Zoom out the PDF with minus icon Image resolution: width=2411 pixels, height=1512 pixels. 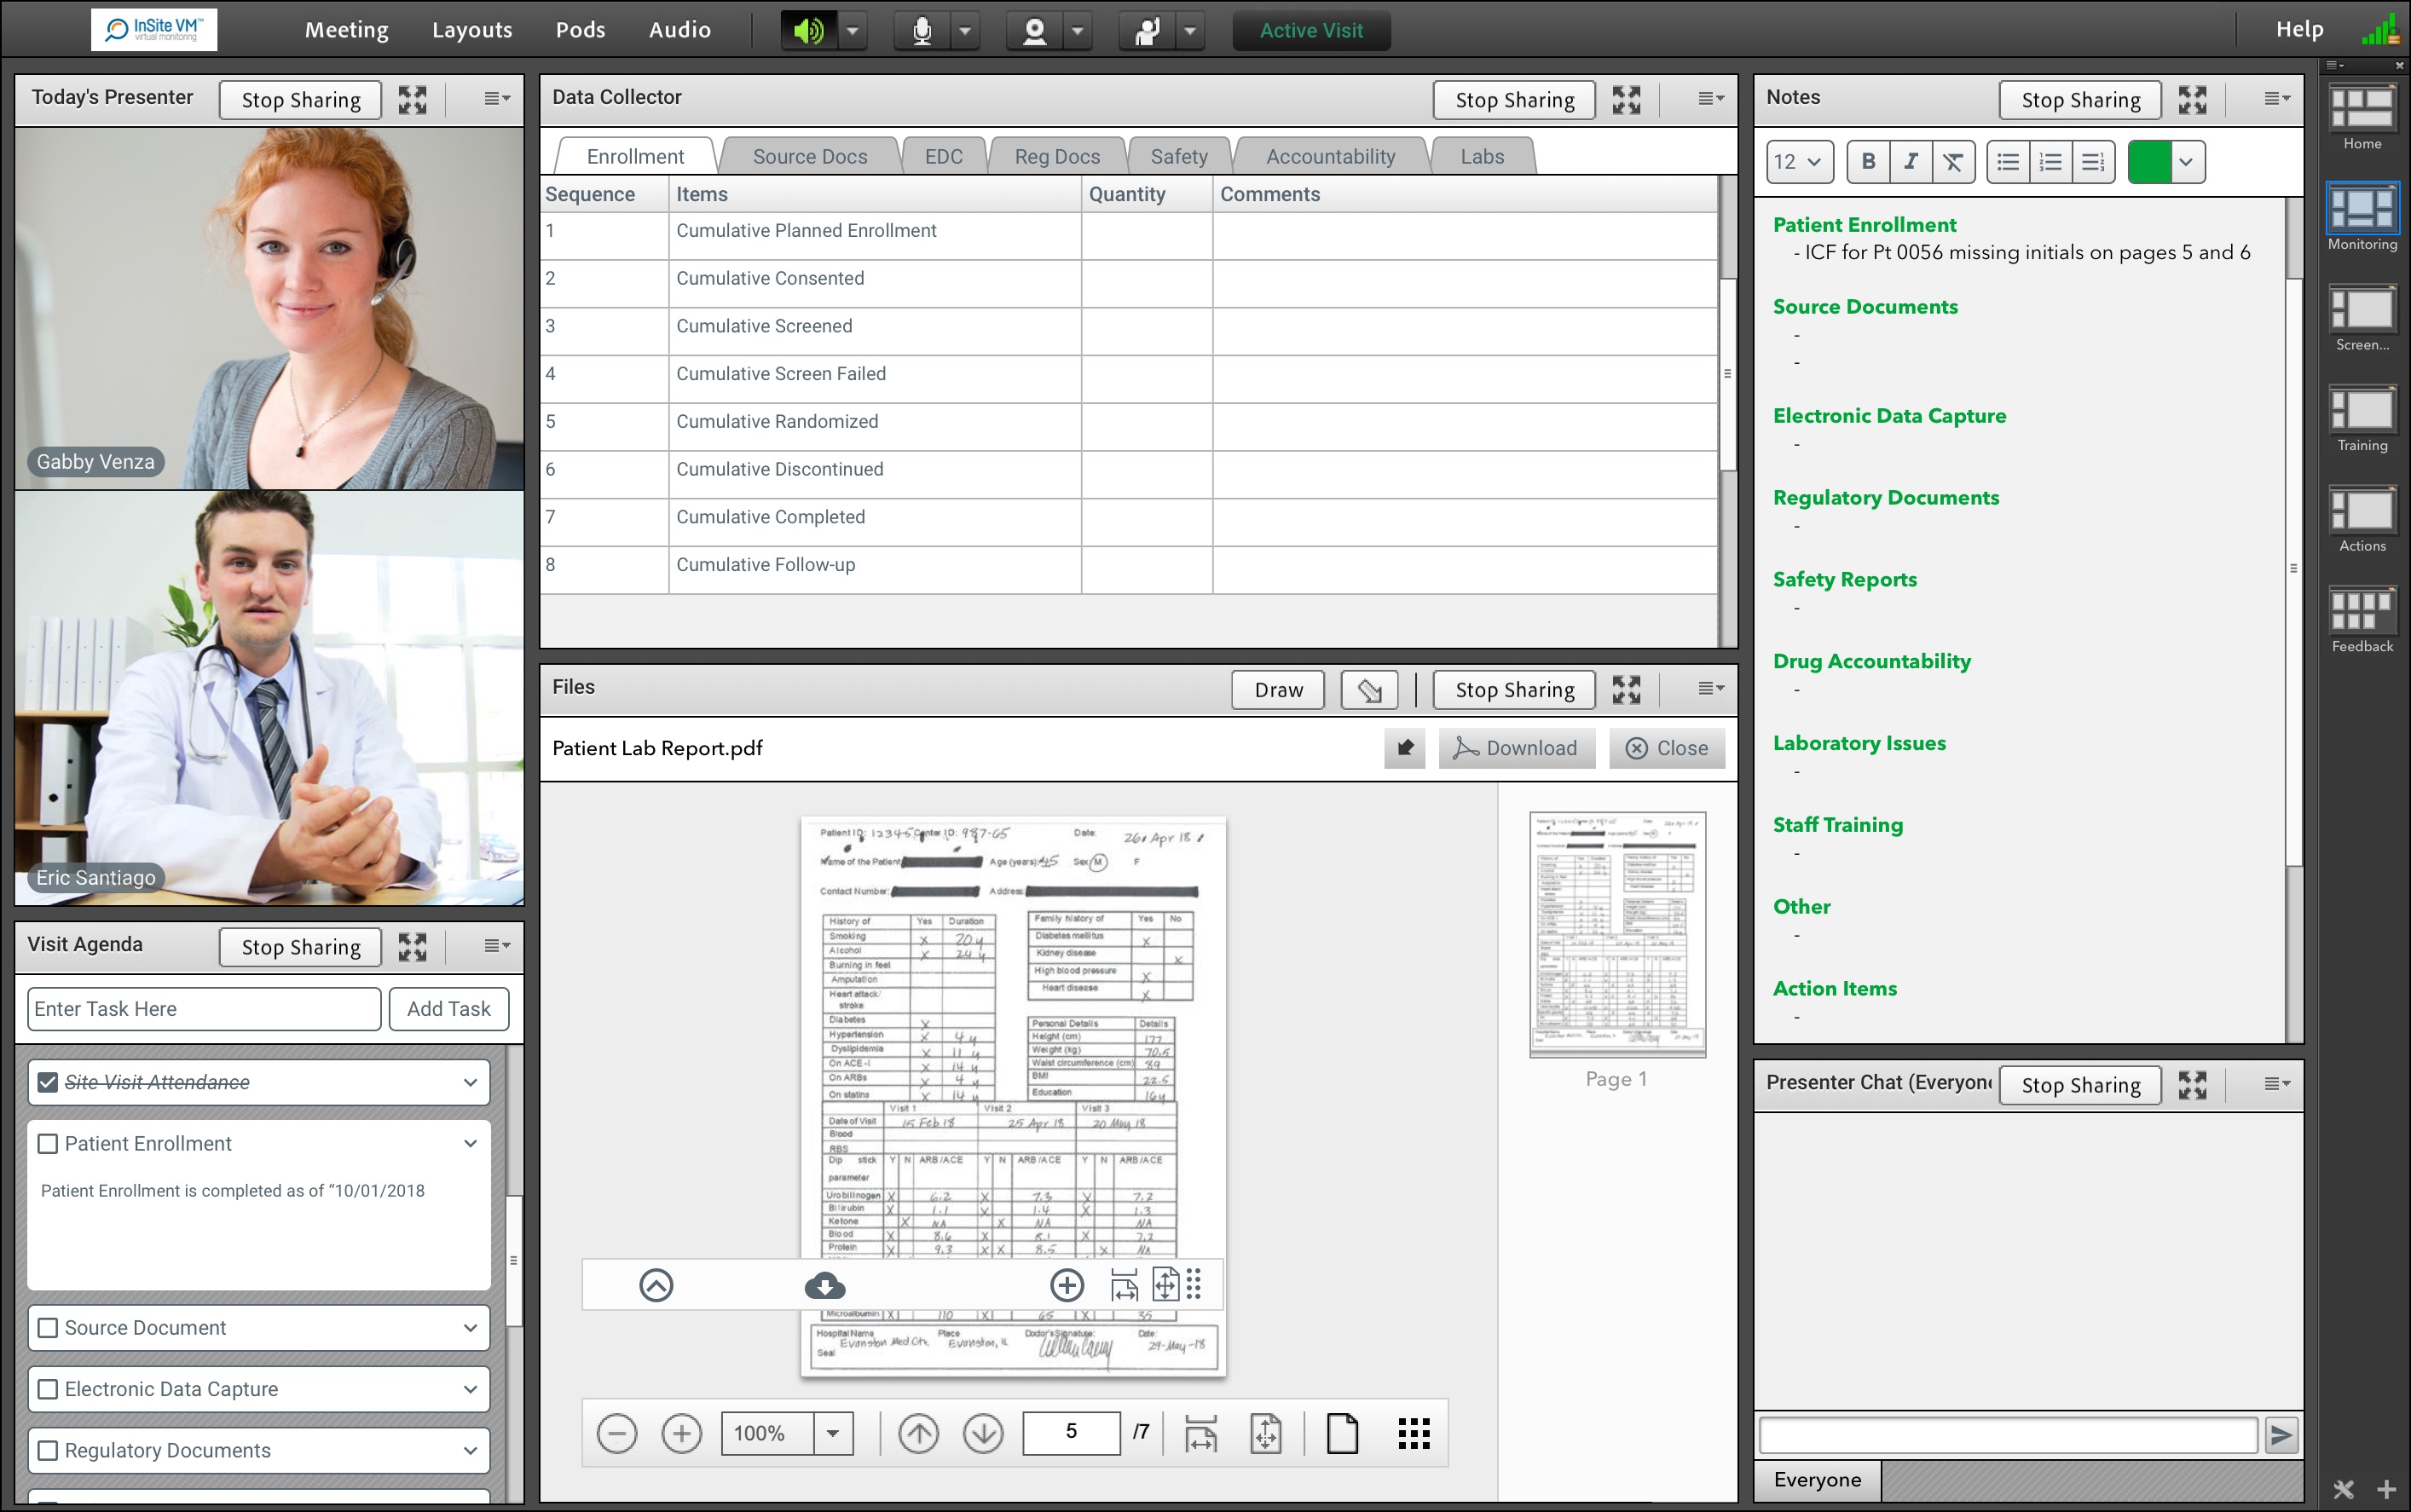[x=617, y=1433]
